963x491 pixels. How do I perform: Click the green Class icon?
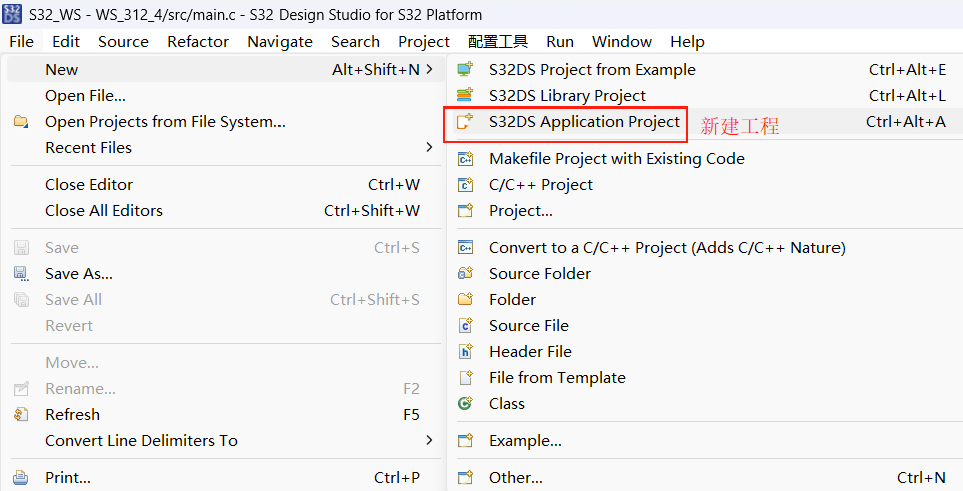tap(465, 404)
